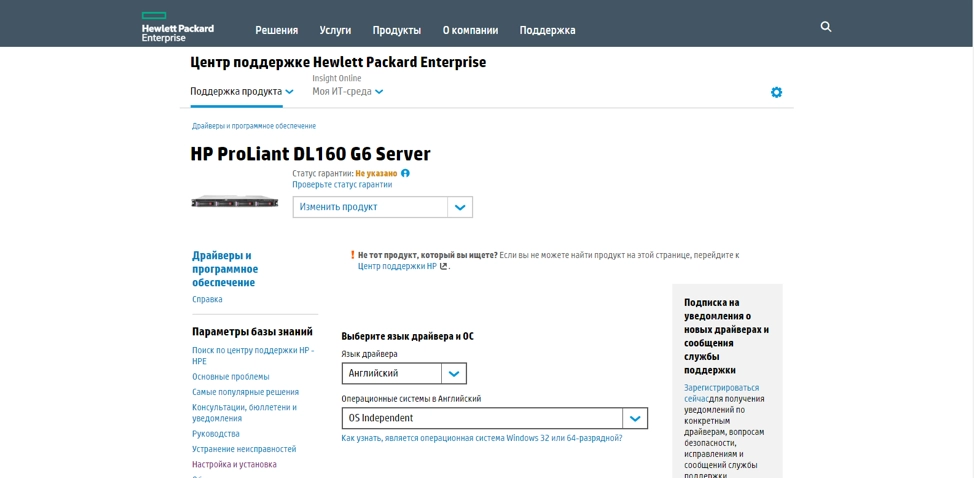The height and width of the screenshot is (478, 974).
Task: Click the Проверьте статус гарантии link
Action: (x=342, y=185)
